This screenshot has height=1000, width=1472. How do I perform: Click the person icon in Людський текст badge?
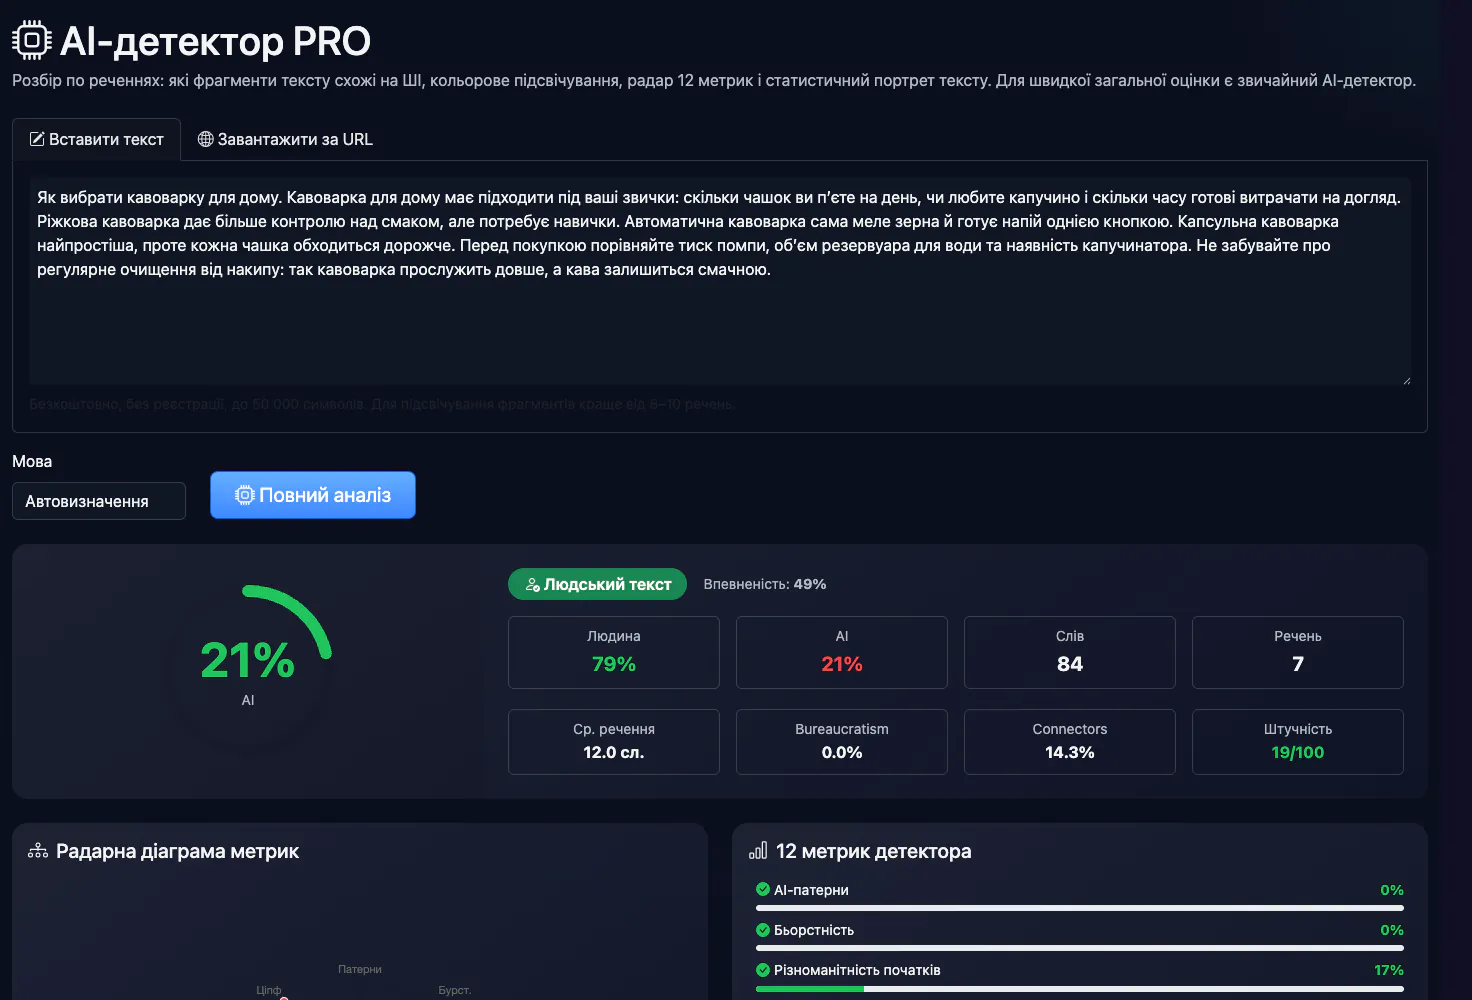(x=533, y=585)
